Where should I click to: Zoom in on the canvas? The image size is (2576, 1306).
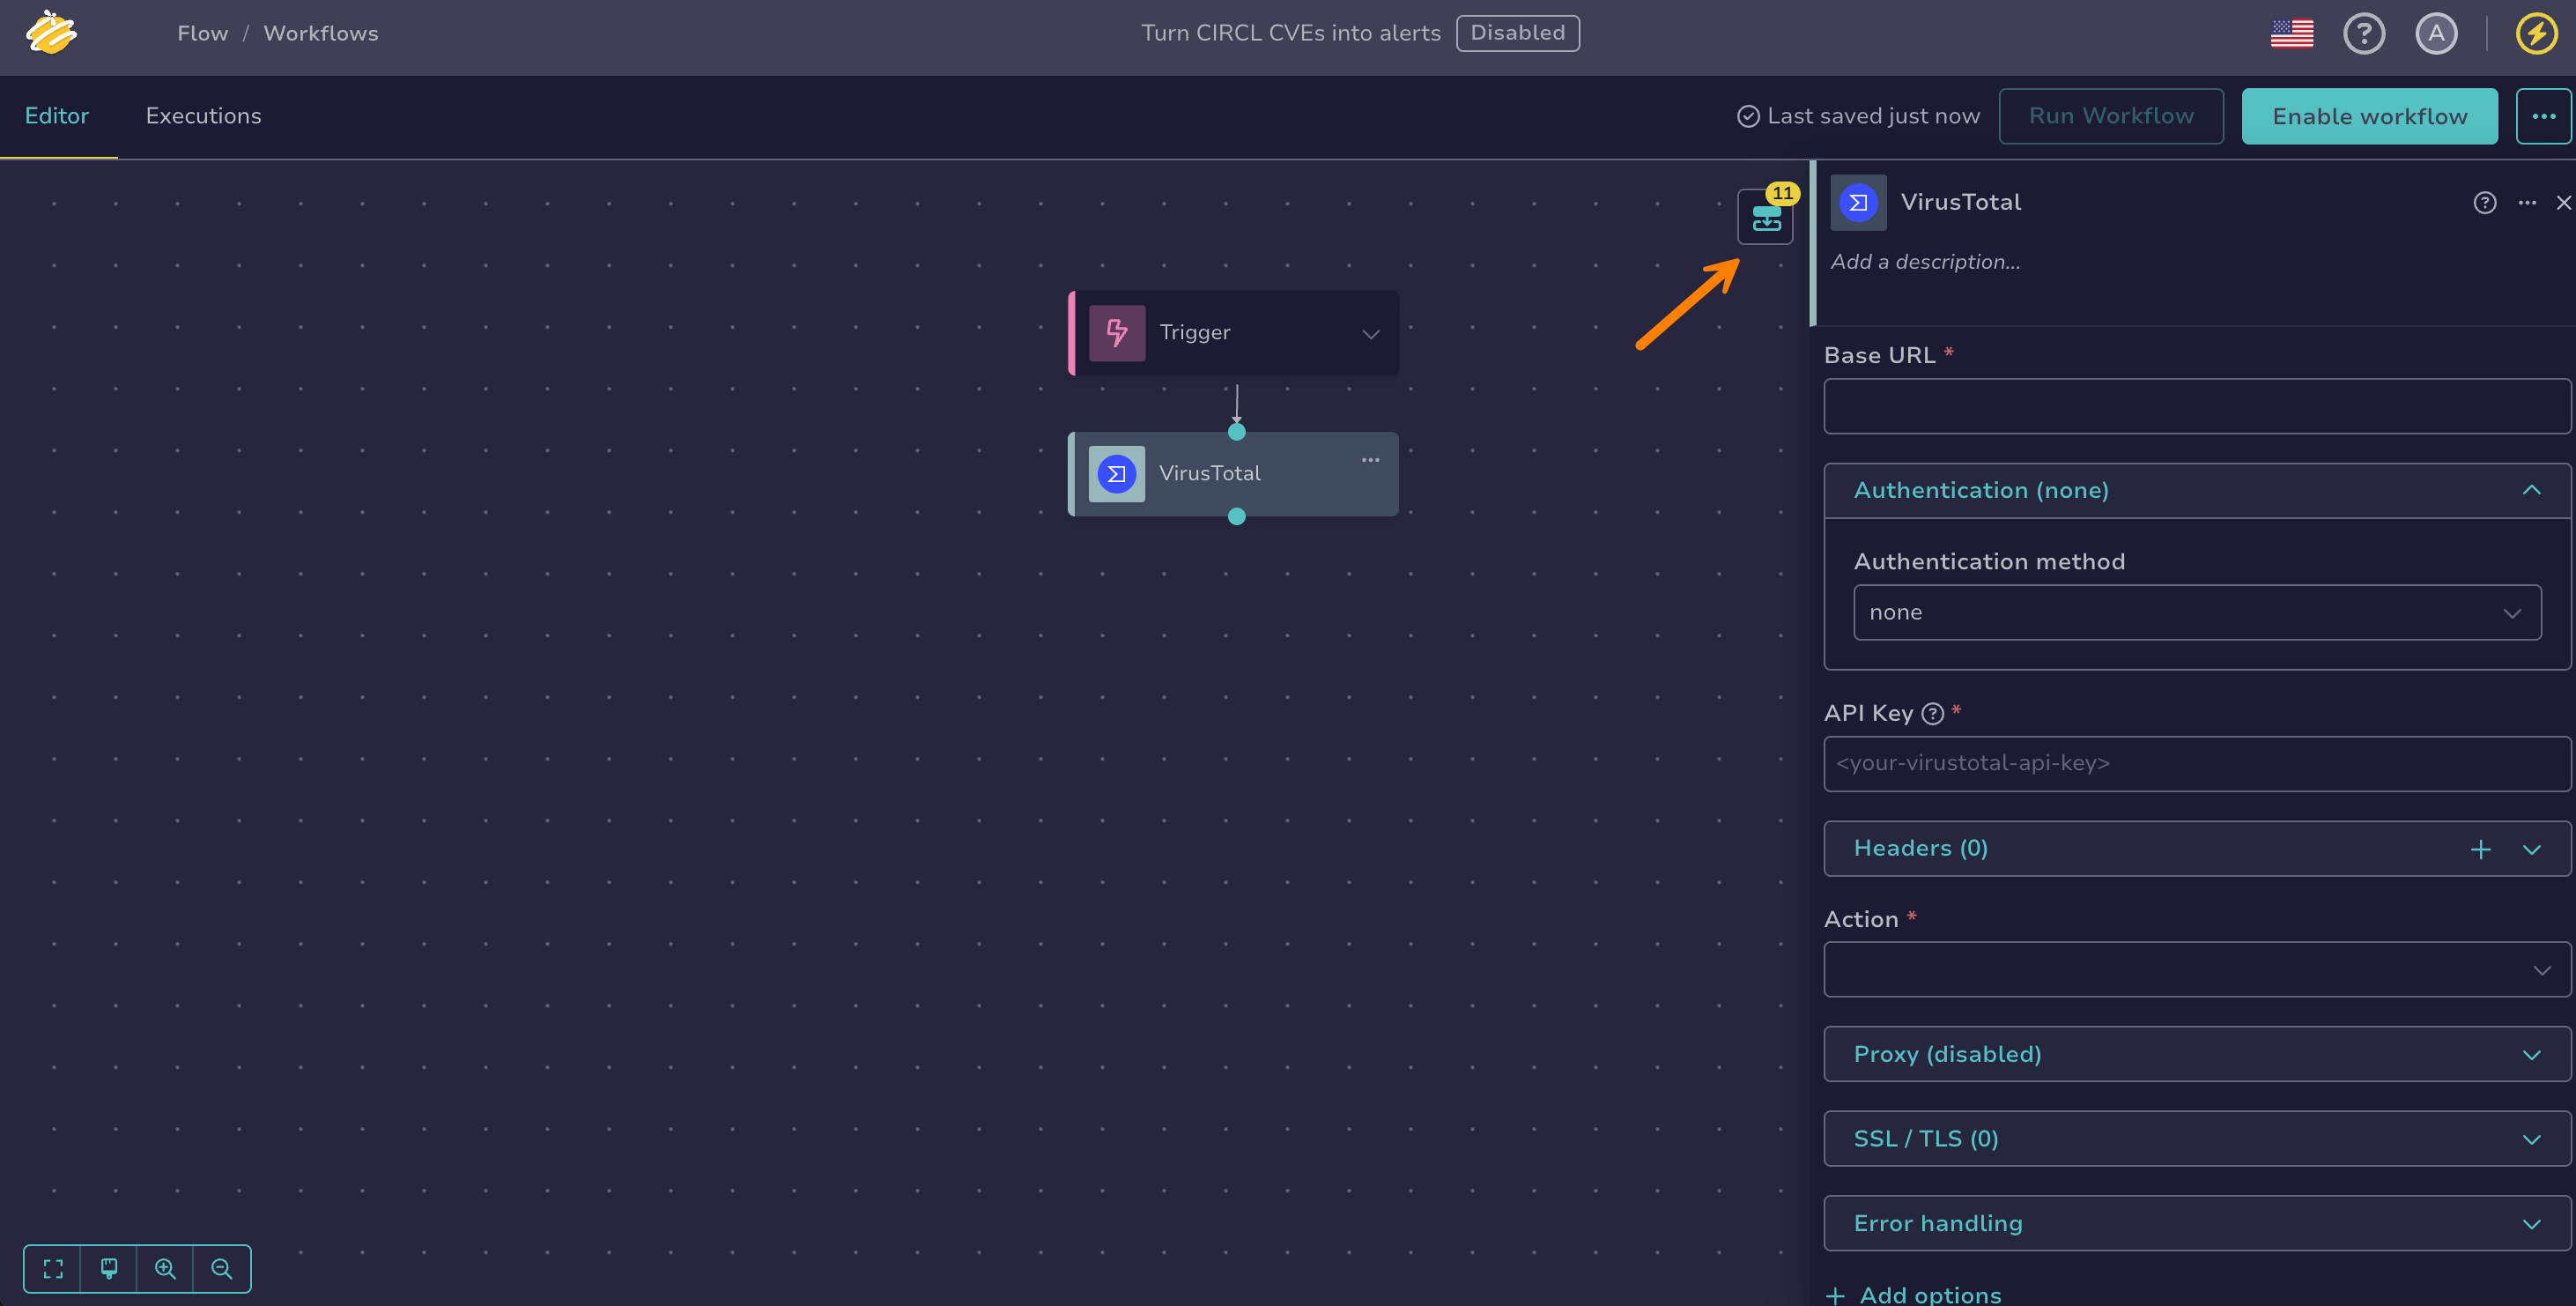click(165, 1268)
